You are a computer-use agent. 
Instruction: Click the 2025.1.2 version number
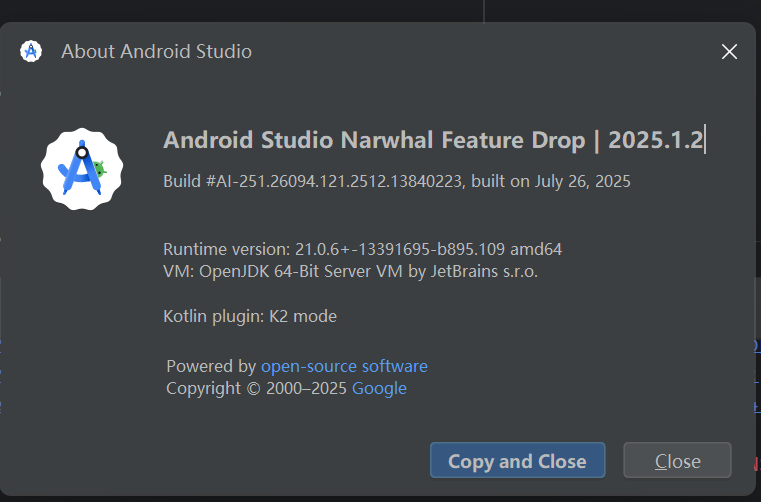point(655,139)
